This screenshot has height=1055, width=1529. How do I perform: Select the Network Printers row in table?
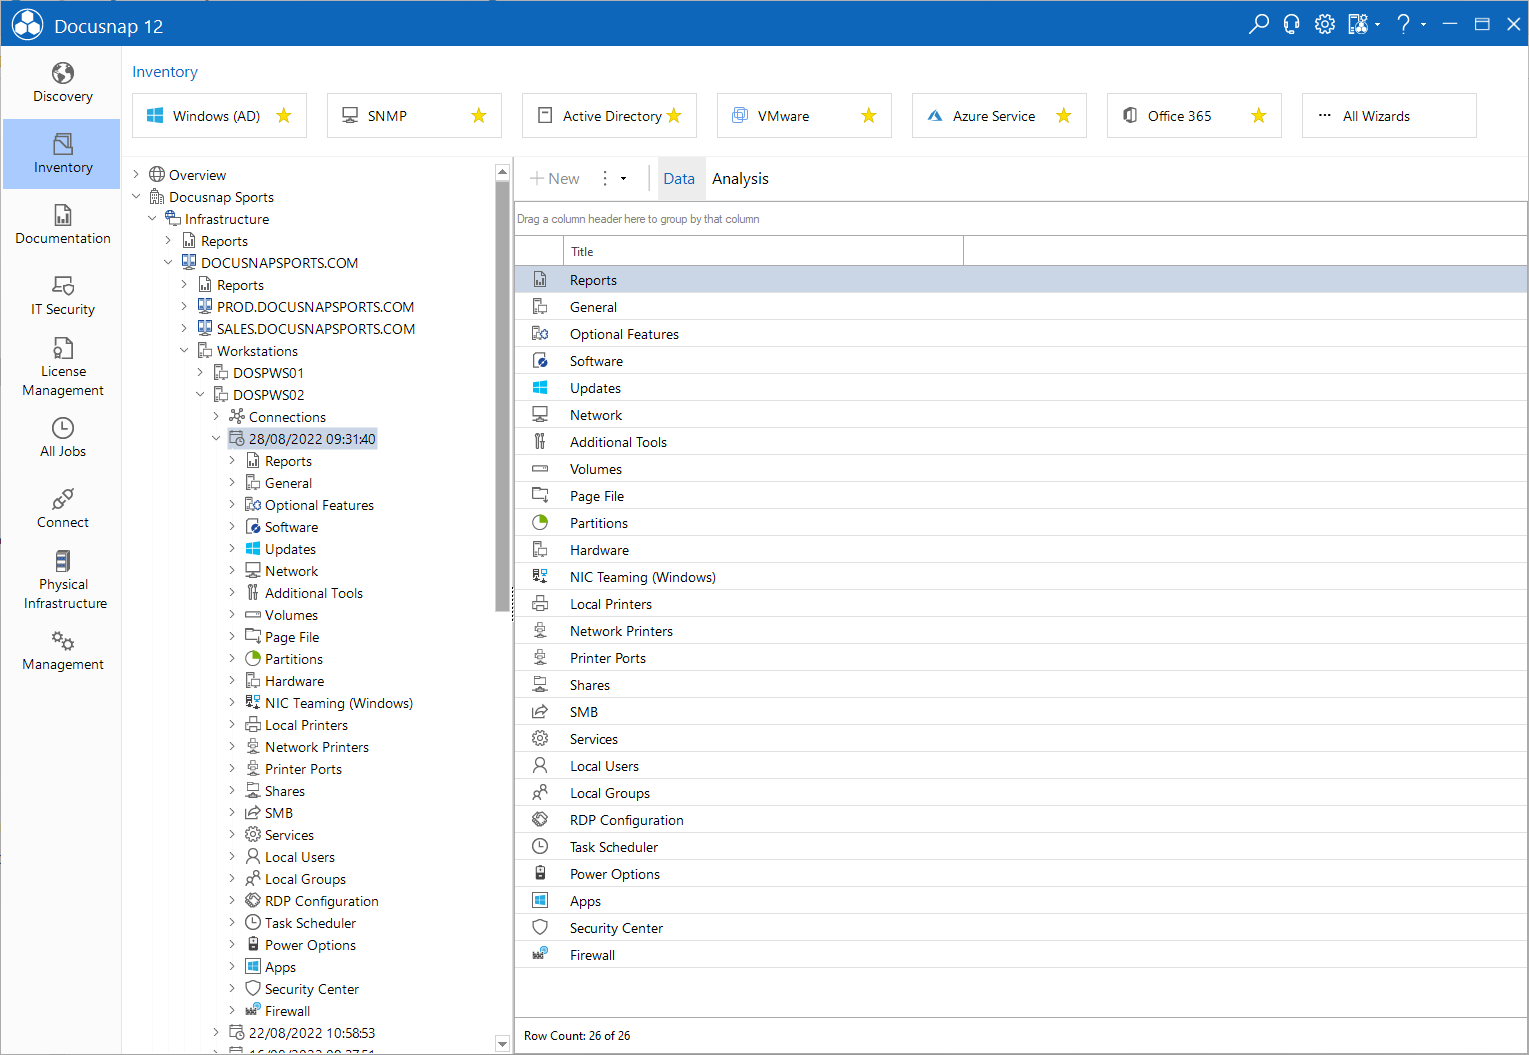tap(1021, 631)
